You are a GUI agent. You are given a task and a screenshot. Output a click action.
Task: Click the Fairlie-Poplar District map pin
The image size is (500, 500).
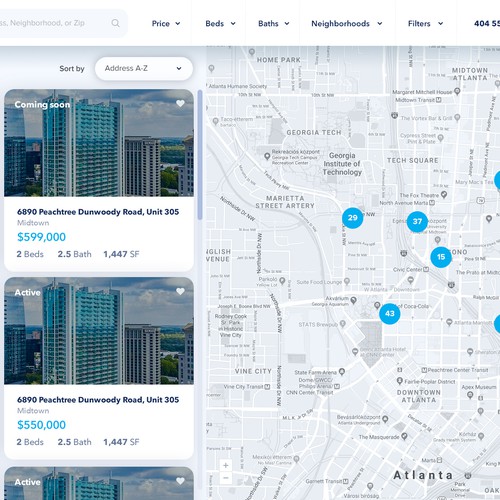coord(400,381)
